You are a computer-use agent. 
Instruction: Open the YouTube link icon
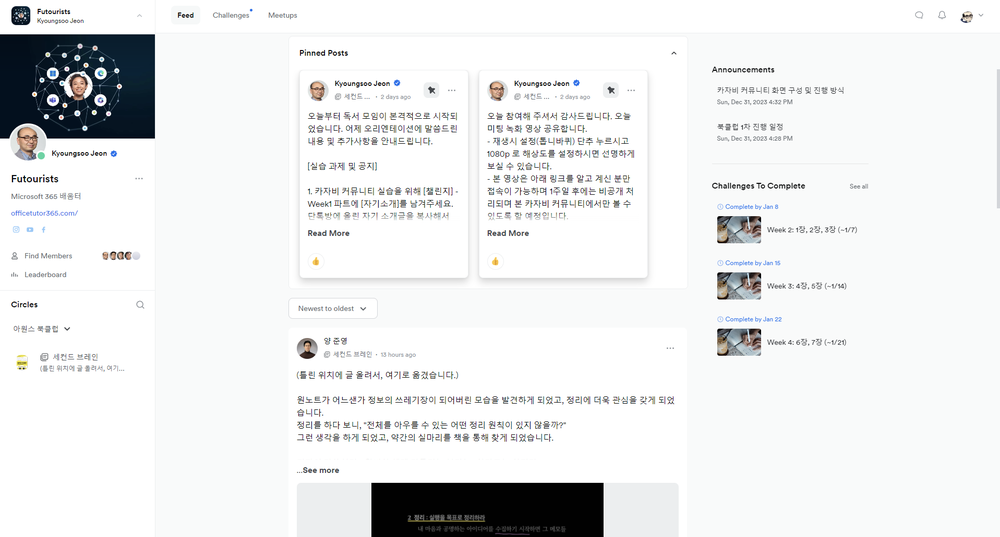click(x=30, y=230)
